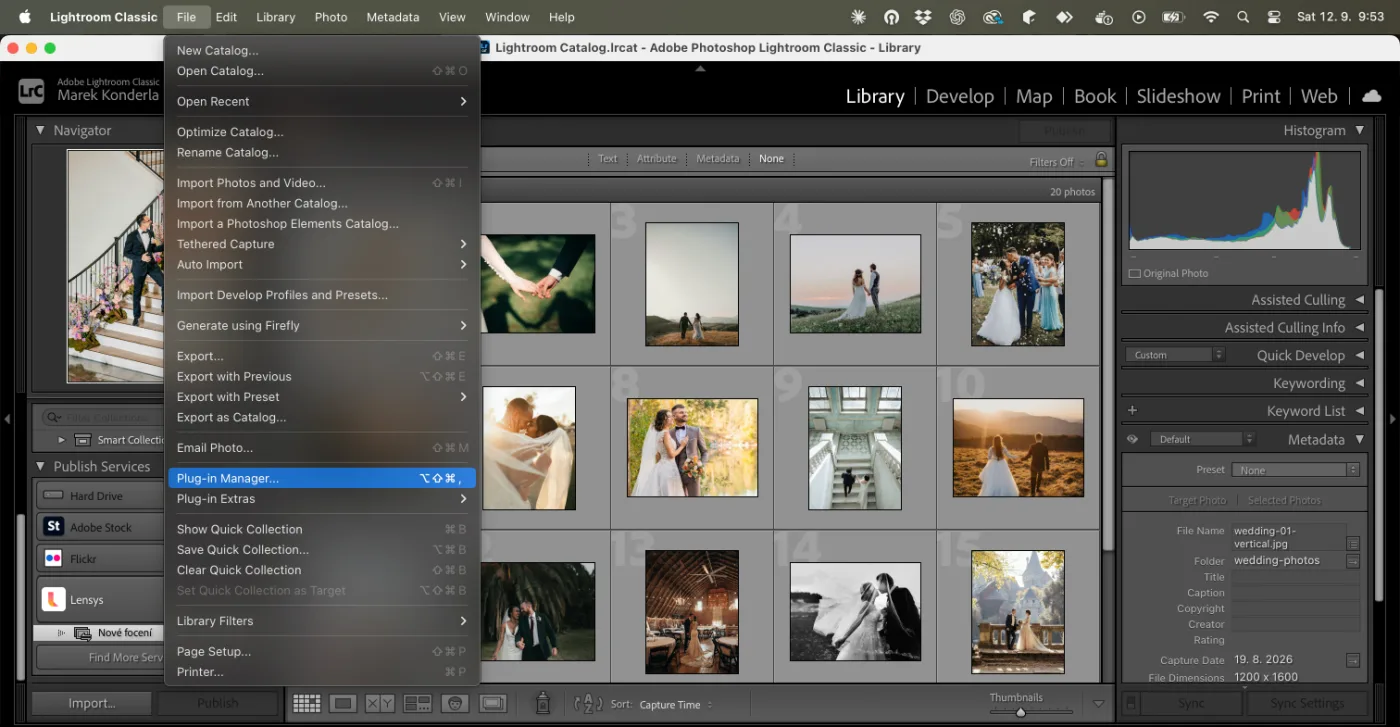Open Compare view (XY) icon
Image resolution: width=1400 pixels, height=727 pixels.
pyautogui.click(x=380, y=704)
